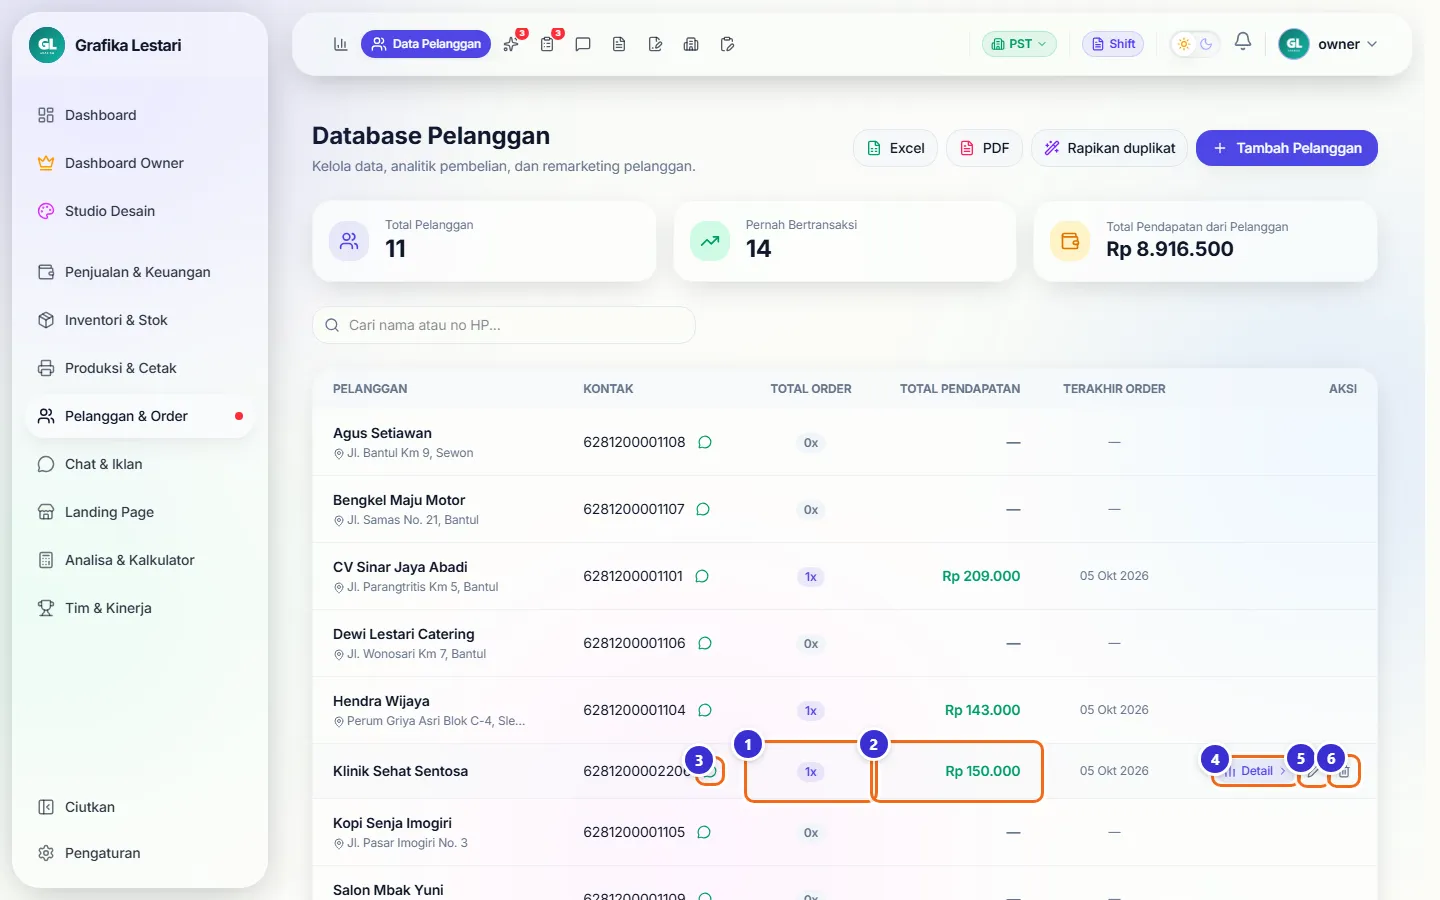The height and width of the screenshot is (900, 1440).
Task: Click the Grafika Lestari logo
Action: 47,45
